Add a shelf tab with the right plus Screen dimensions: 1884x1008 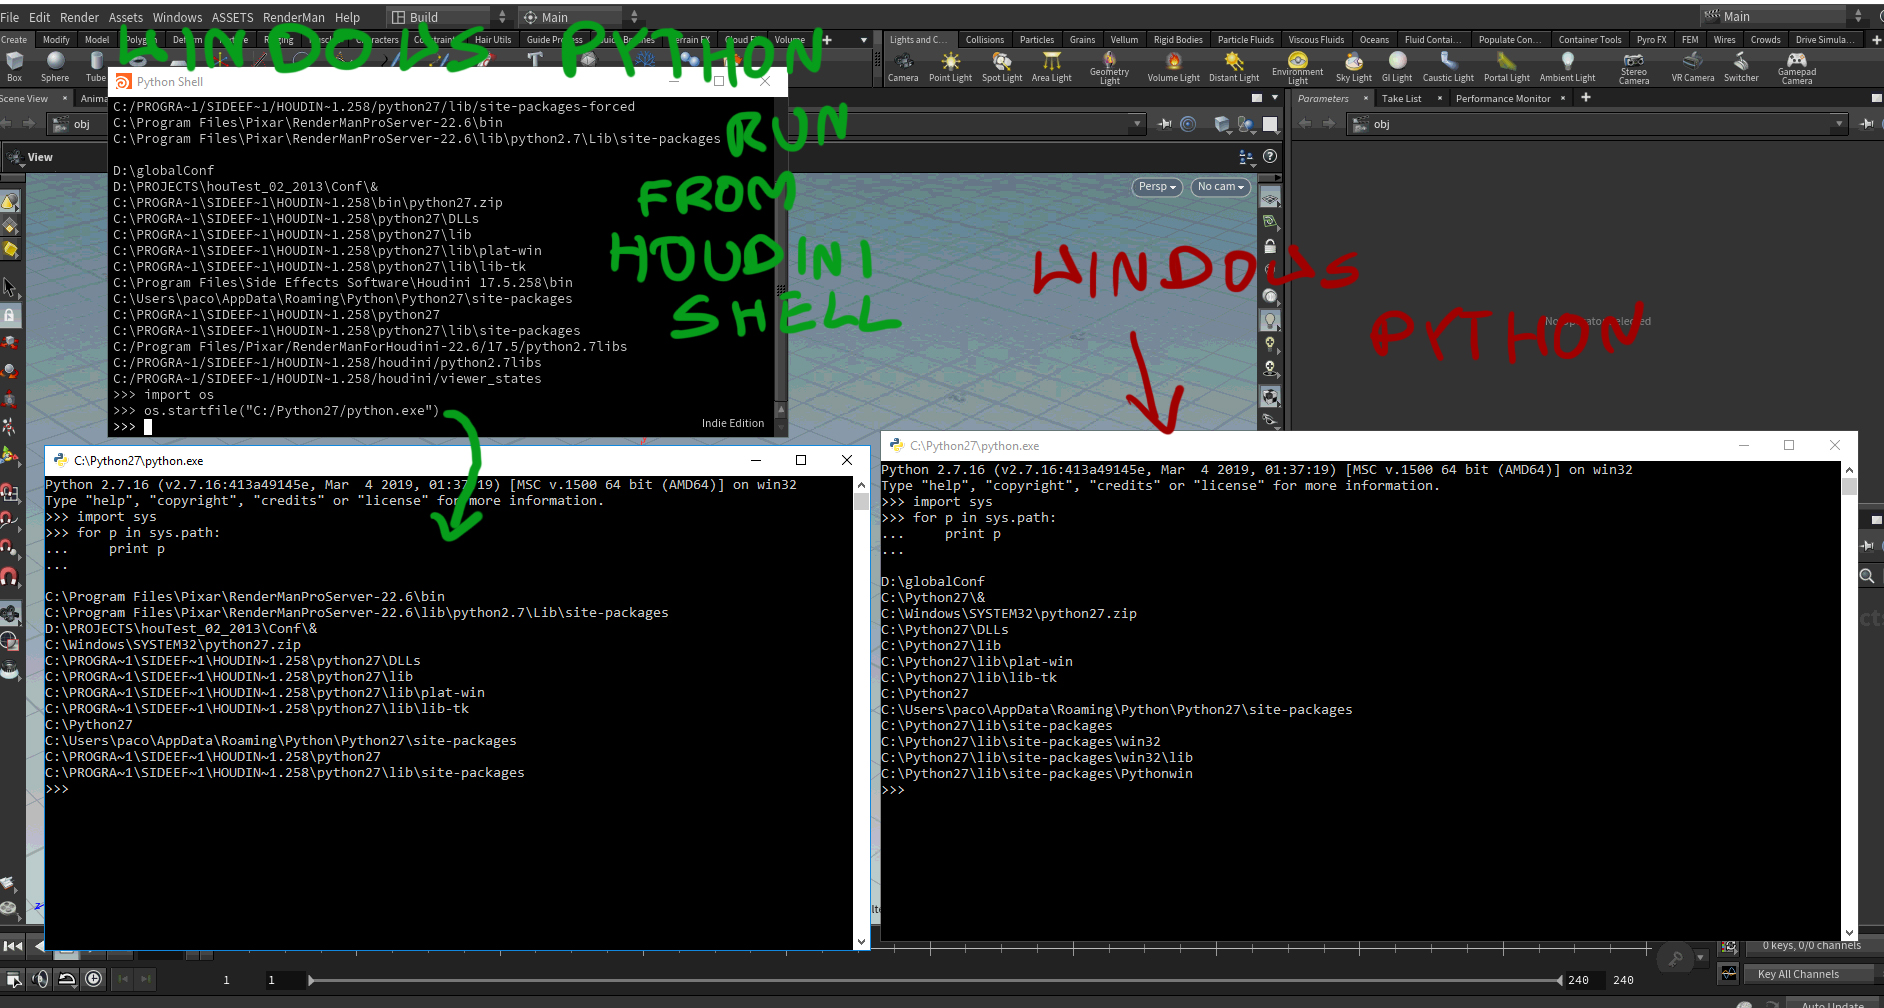(x=1876, y=40)
